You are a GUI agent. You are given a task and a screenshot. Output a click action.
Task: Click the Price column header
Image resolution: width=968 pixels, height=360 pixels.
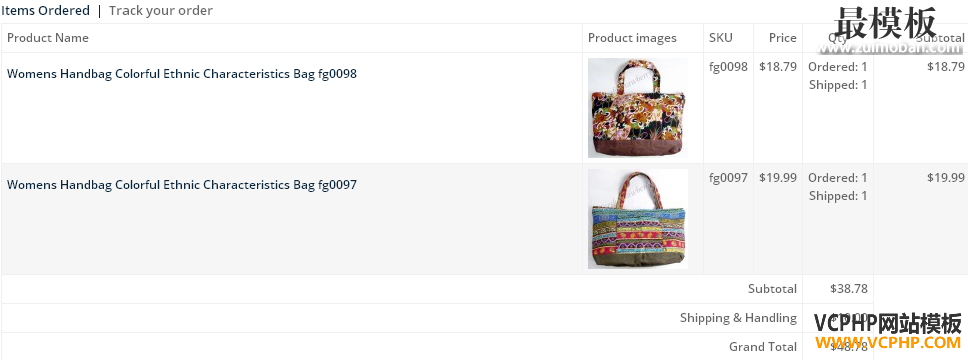click(x=783, y=38)
